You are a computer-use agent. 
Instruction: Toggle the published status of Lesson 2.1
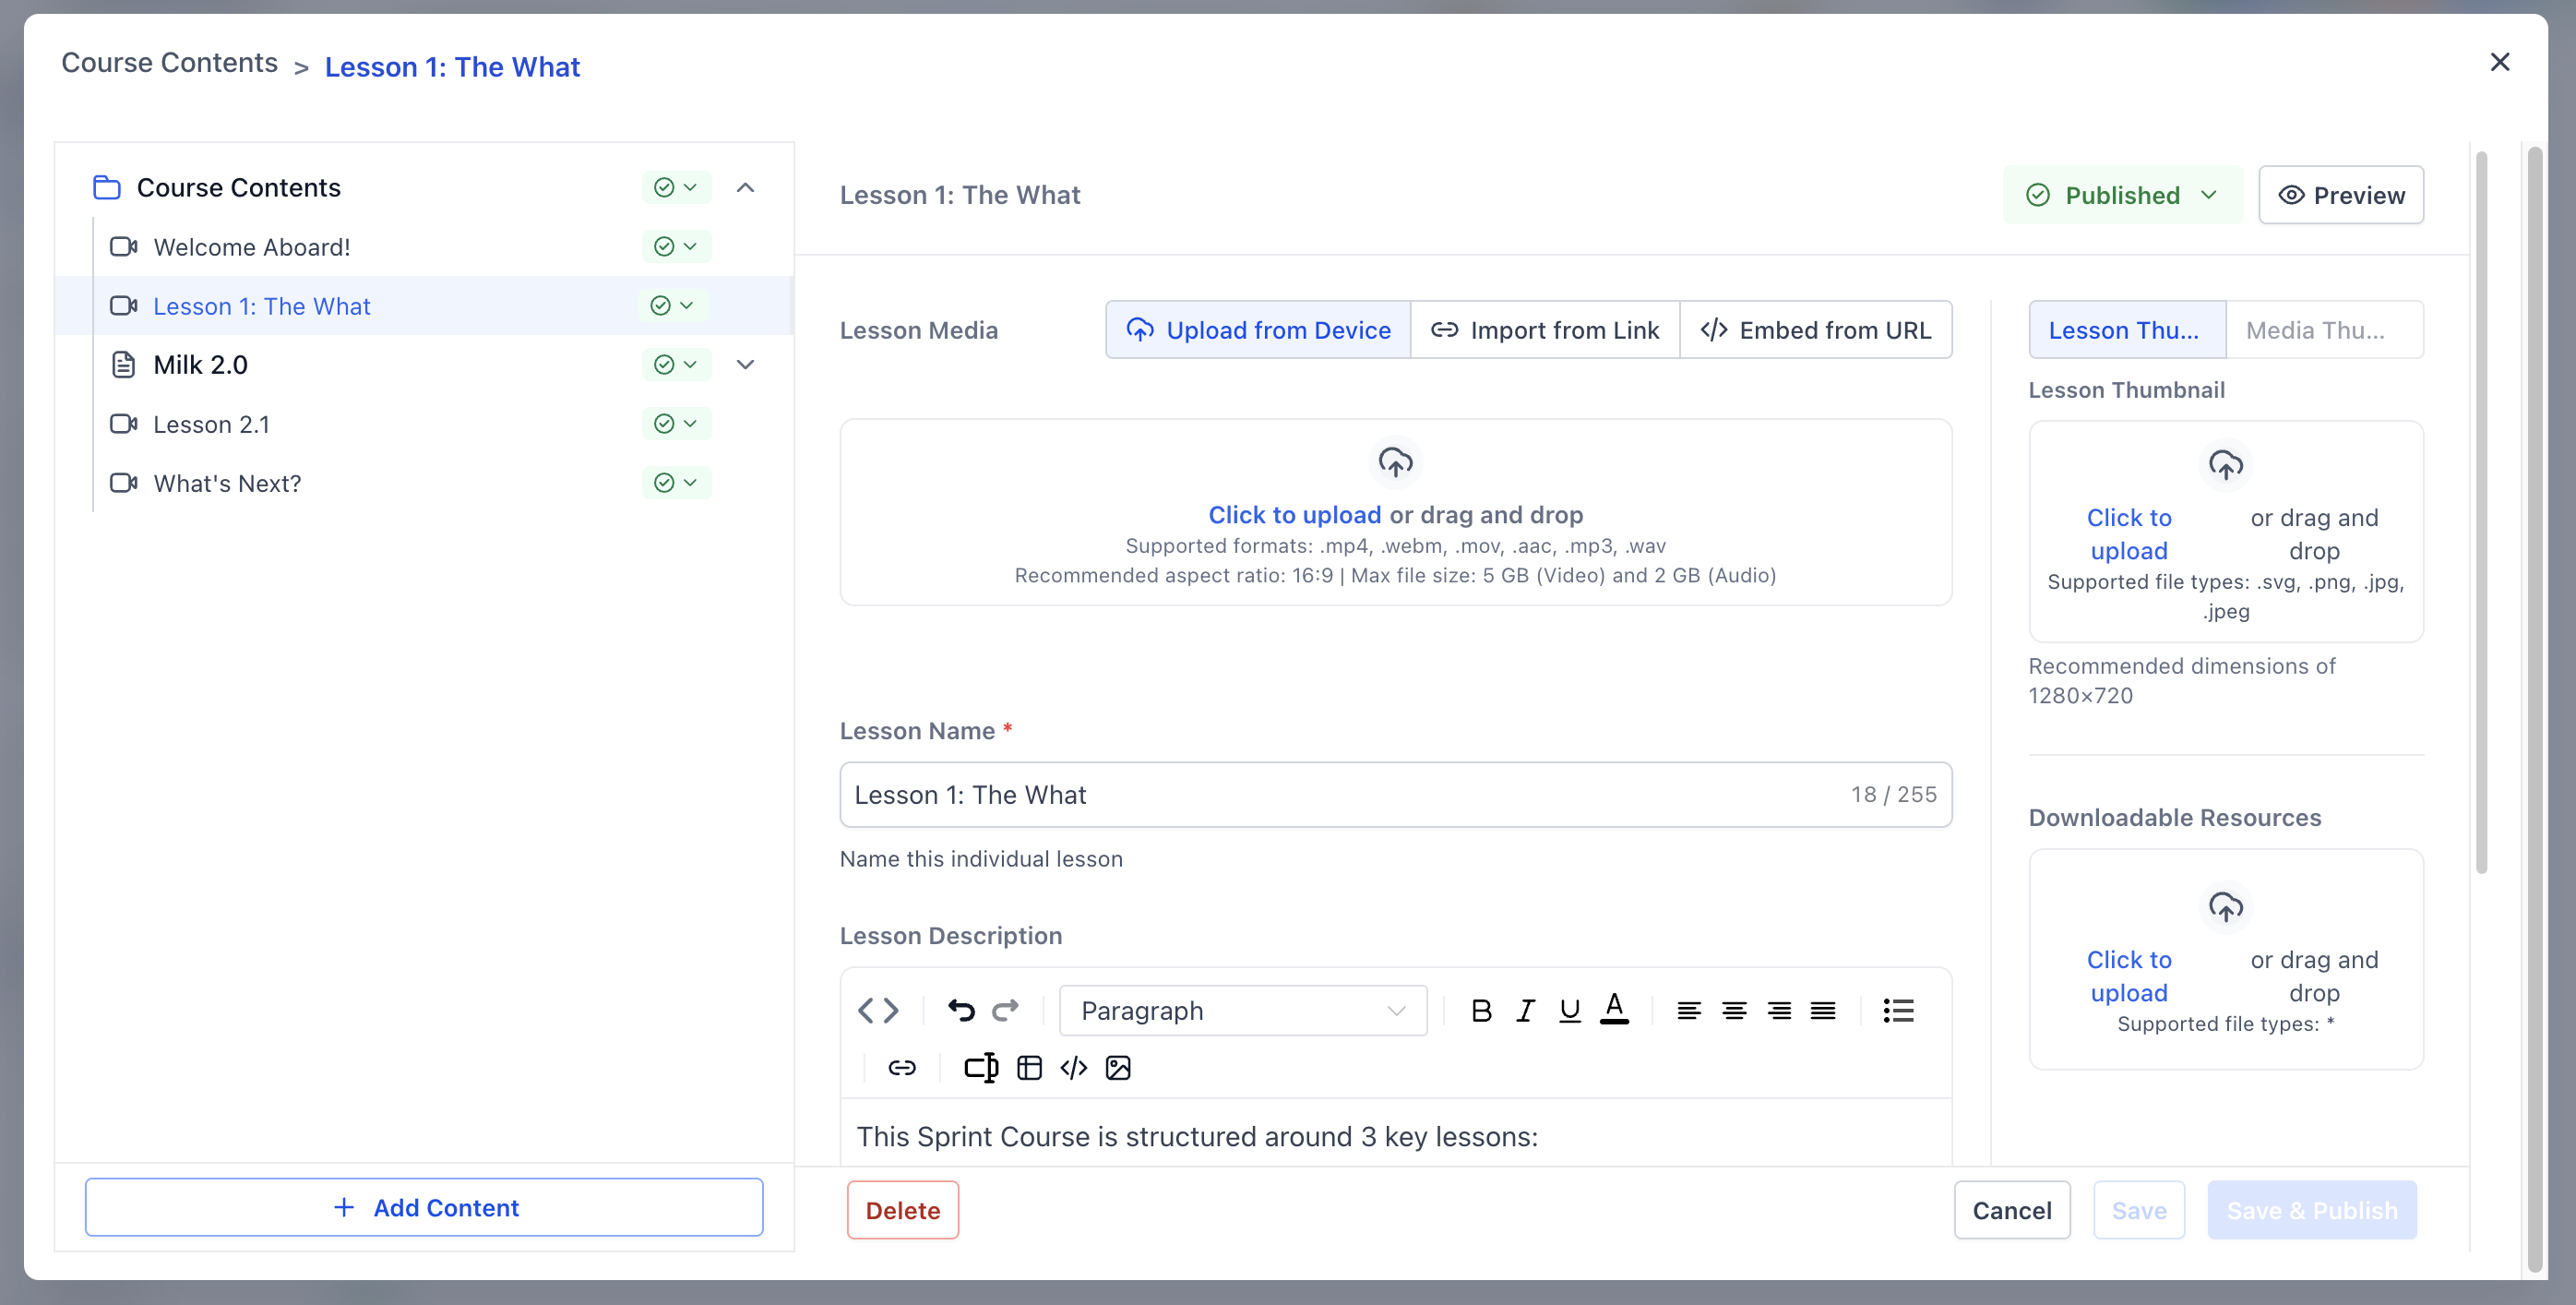tap(676, 424)
